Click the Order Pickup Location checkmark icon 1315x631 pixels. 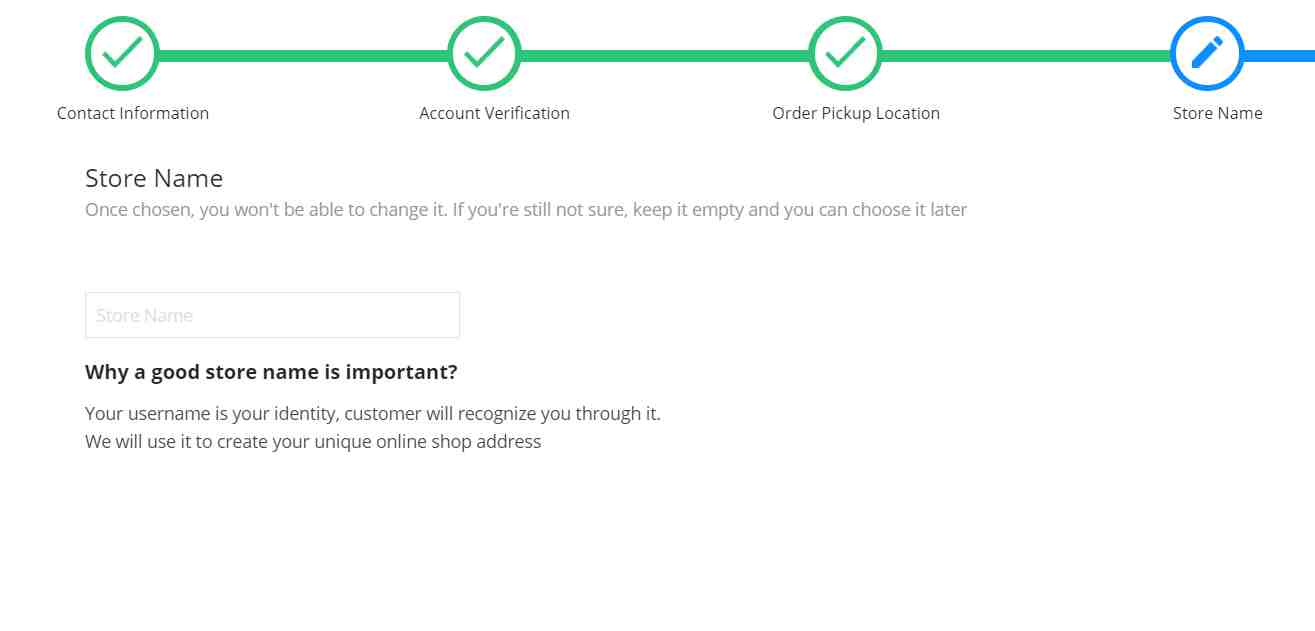(x=845, y=53)
